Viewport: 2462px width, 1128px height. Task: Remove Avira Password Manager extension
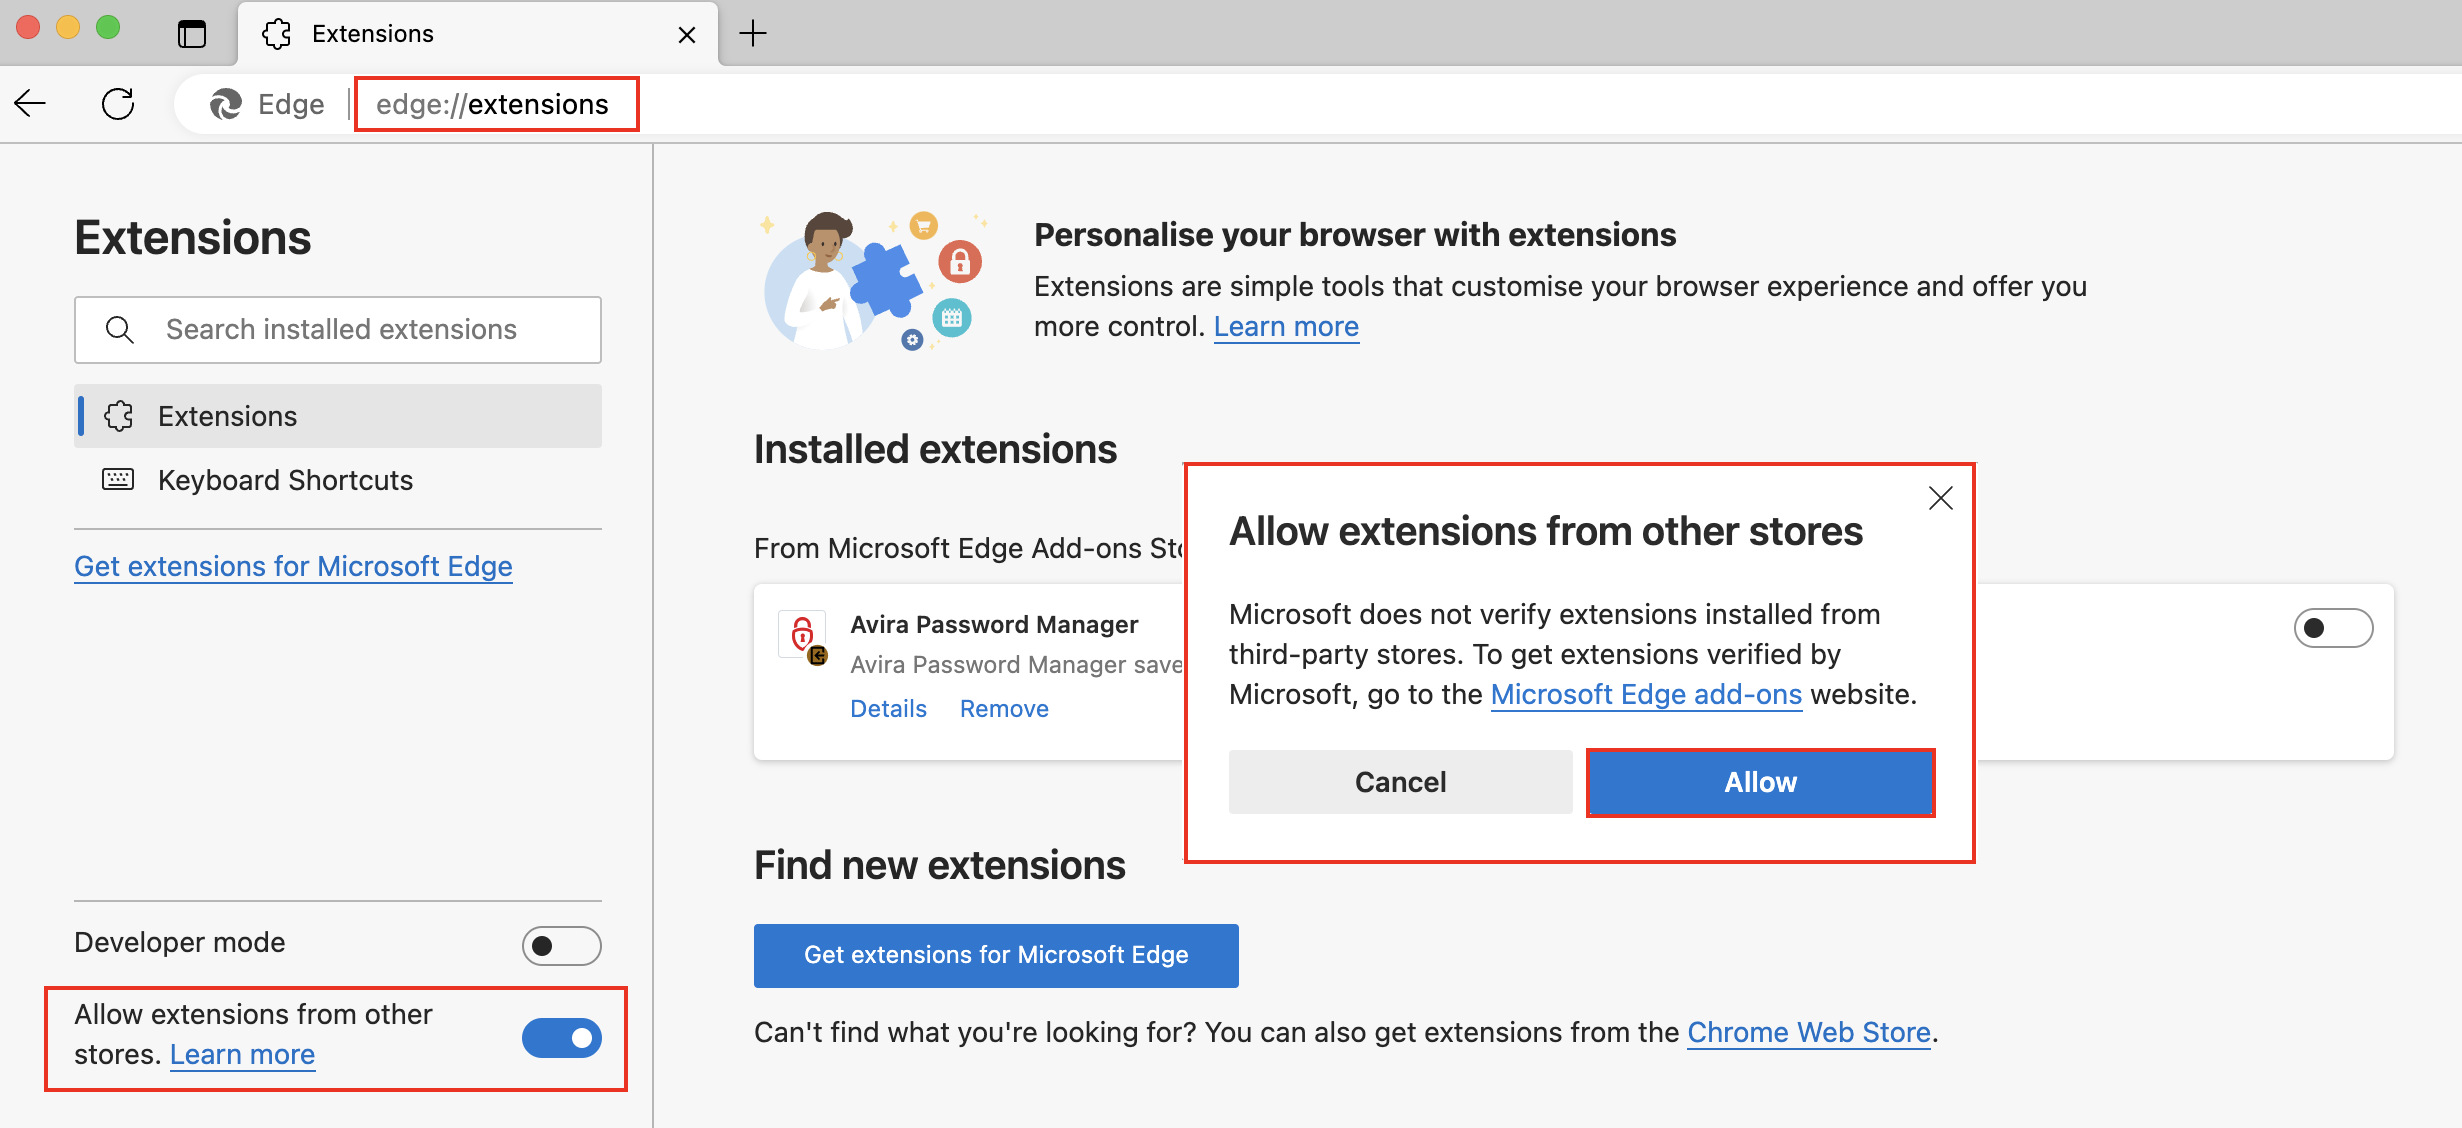pos(1004,709)
